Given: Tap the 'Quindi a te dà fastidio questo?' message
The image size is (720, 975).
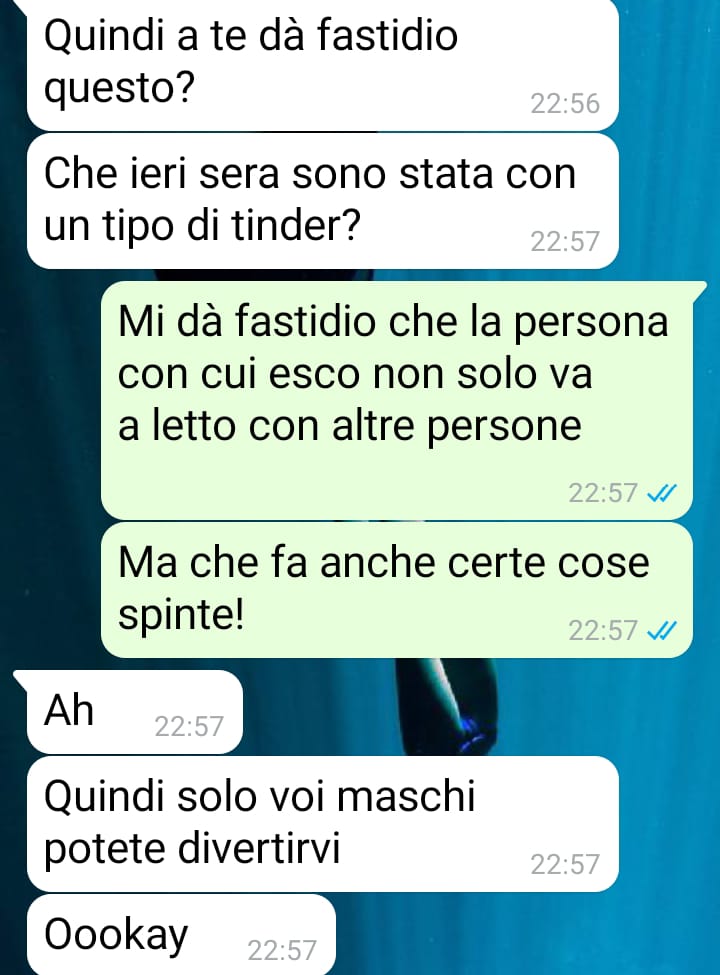Looking at the screenshot, I should [x=323, y=62].
